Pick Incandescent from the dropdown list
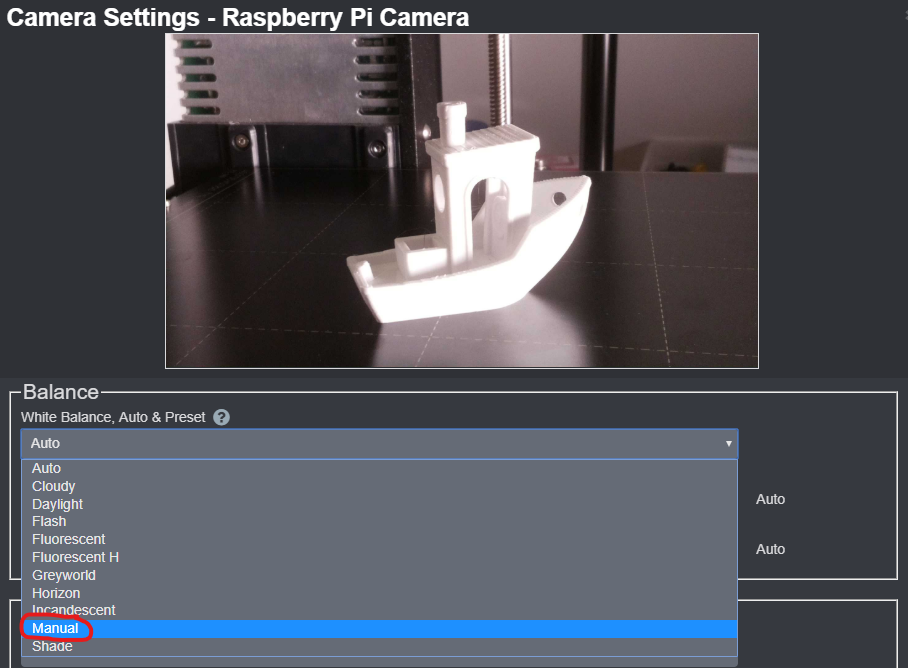 click(73, 610)
